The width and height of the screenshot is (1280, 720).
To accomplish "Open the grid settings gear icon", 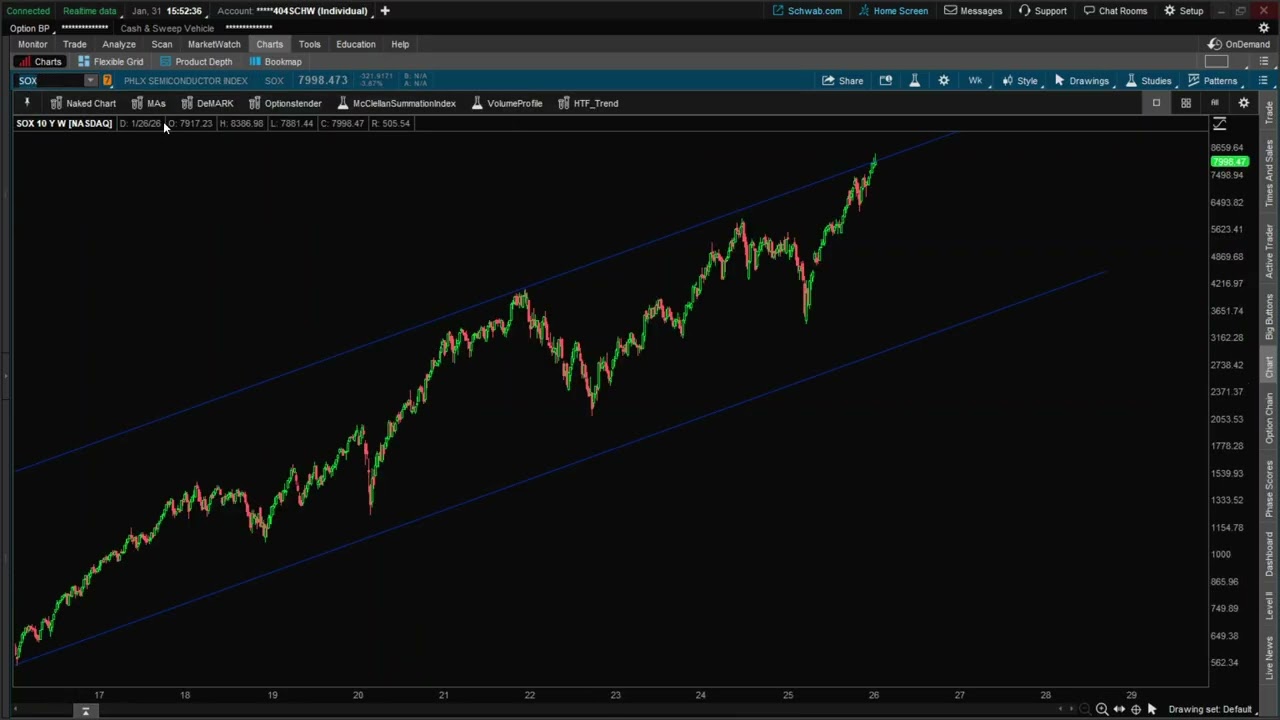I will point(1244,103).
